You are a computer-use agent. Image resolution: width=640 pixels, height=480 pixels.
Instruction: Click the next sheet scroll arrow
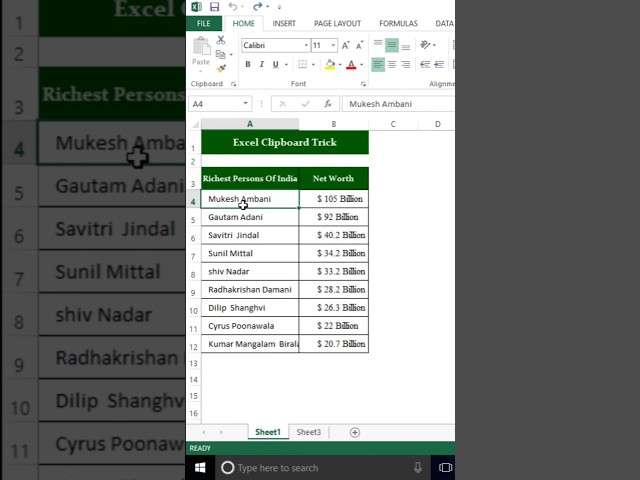221,432
